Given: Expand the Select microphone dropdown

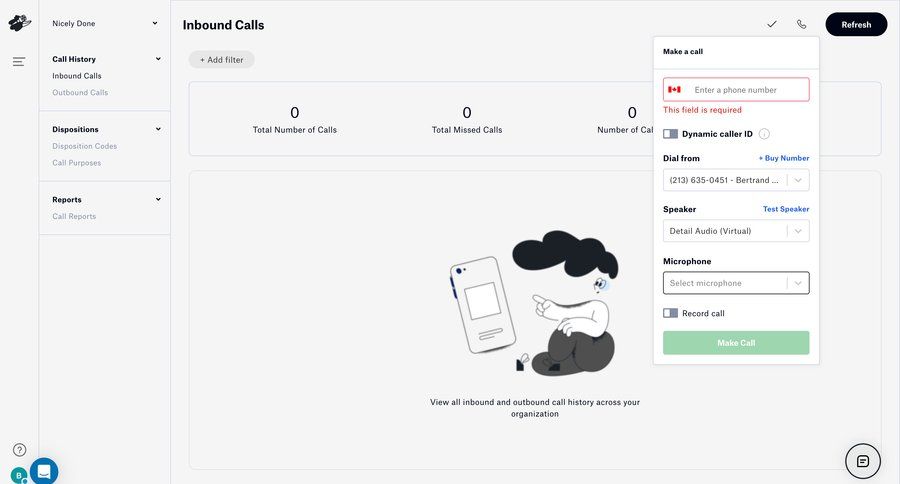Looking at the screenshot, I should [736, 283].
